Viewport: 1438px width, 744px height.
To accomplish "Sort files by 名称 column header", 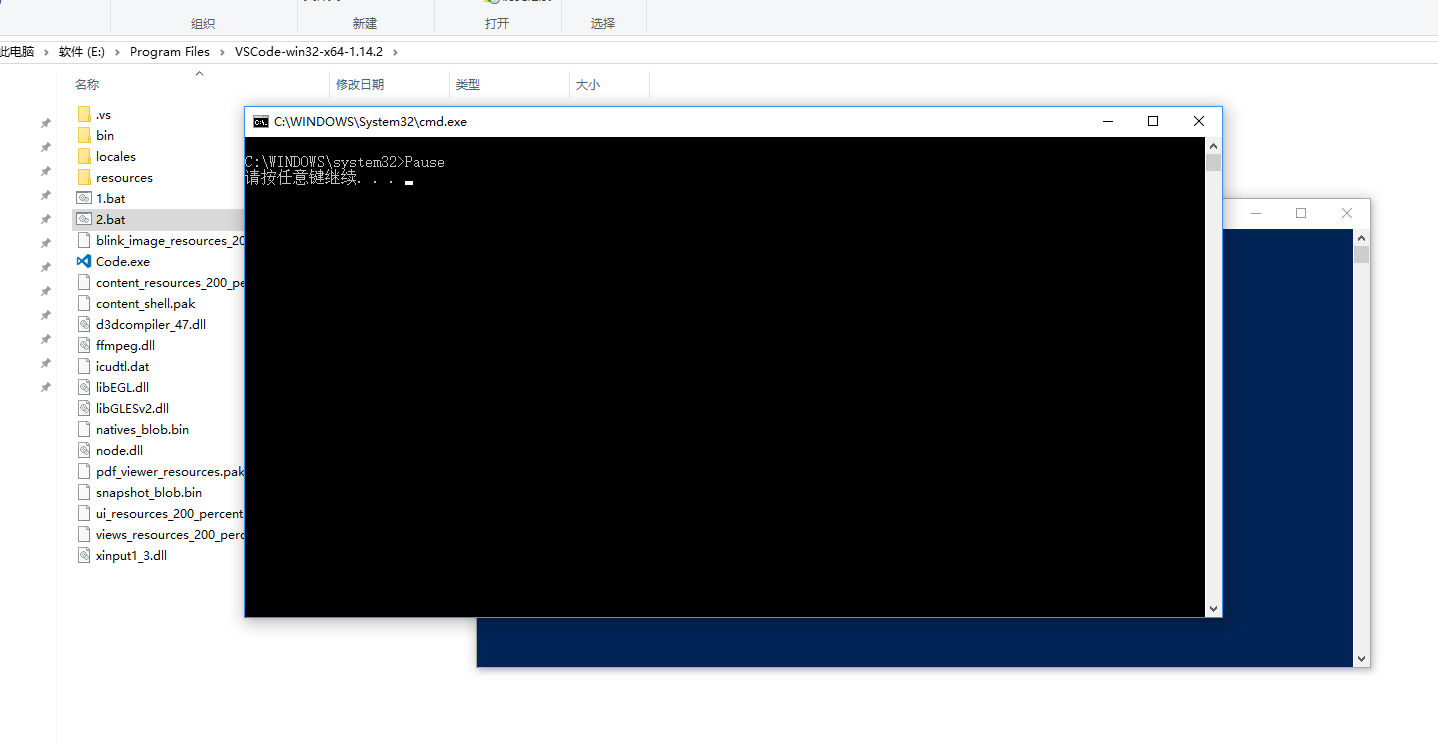I will 87,85.
